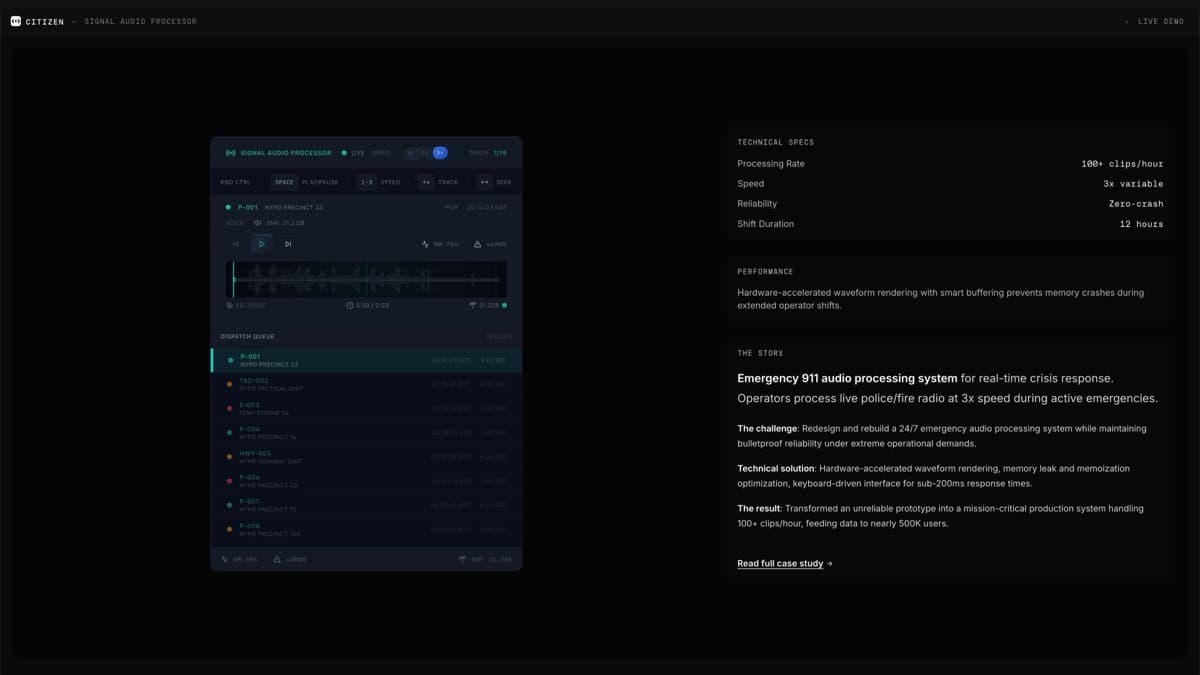Click the latency triangle icon in bottom status bar
This screenshot has width=1200, height=675.
coord(277,559)
